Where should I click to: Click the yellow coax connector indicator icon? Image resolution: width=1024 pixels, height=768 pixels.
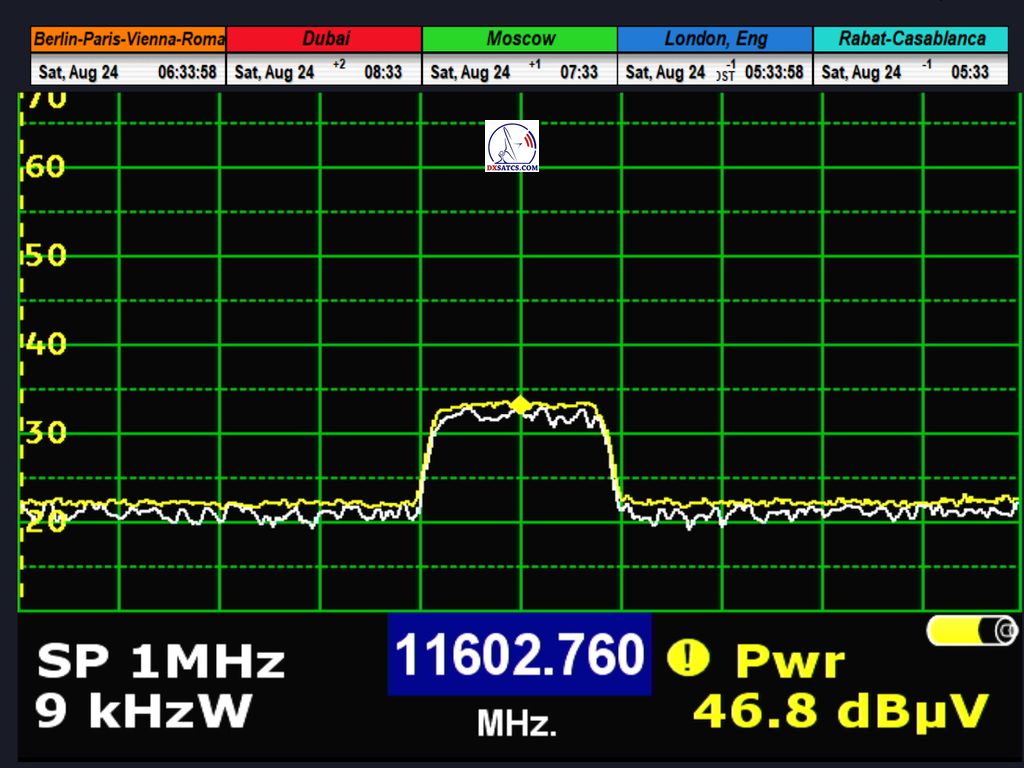972,631
